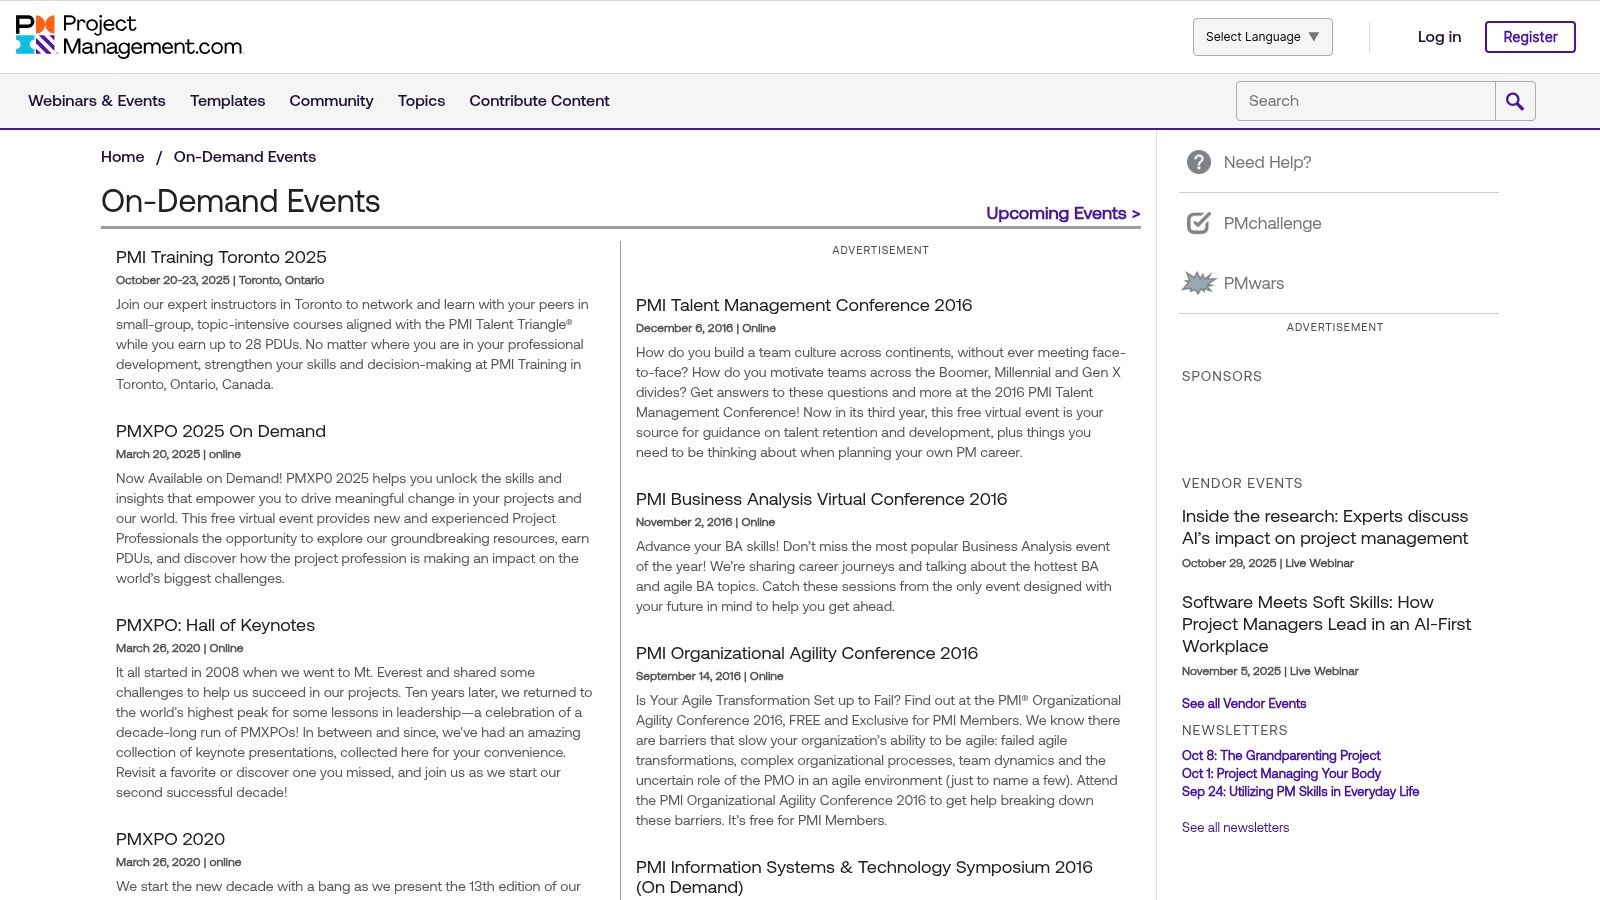The image size is (1600, 900).
Task: Expand the language selector arrow
Action: tap(1313, 36)
